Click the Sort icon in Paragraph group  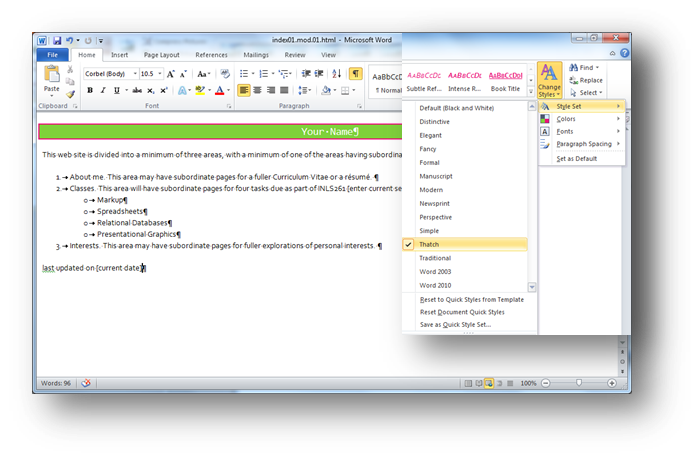pyautogui.click(x=338, y=74)
